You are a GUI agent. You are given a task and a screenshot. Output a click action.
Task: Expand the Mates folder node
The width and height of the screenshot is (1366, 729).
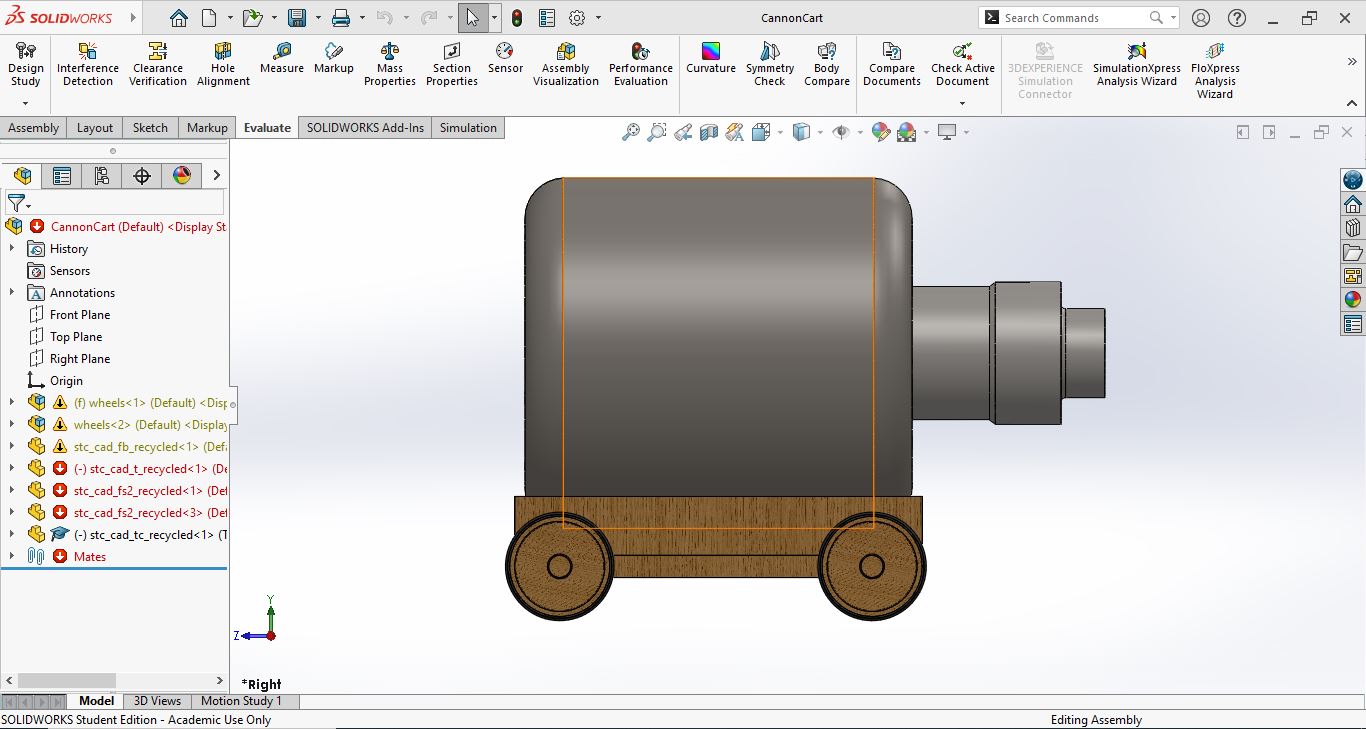(x=12, y=557)
